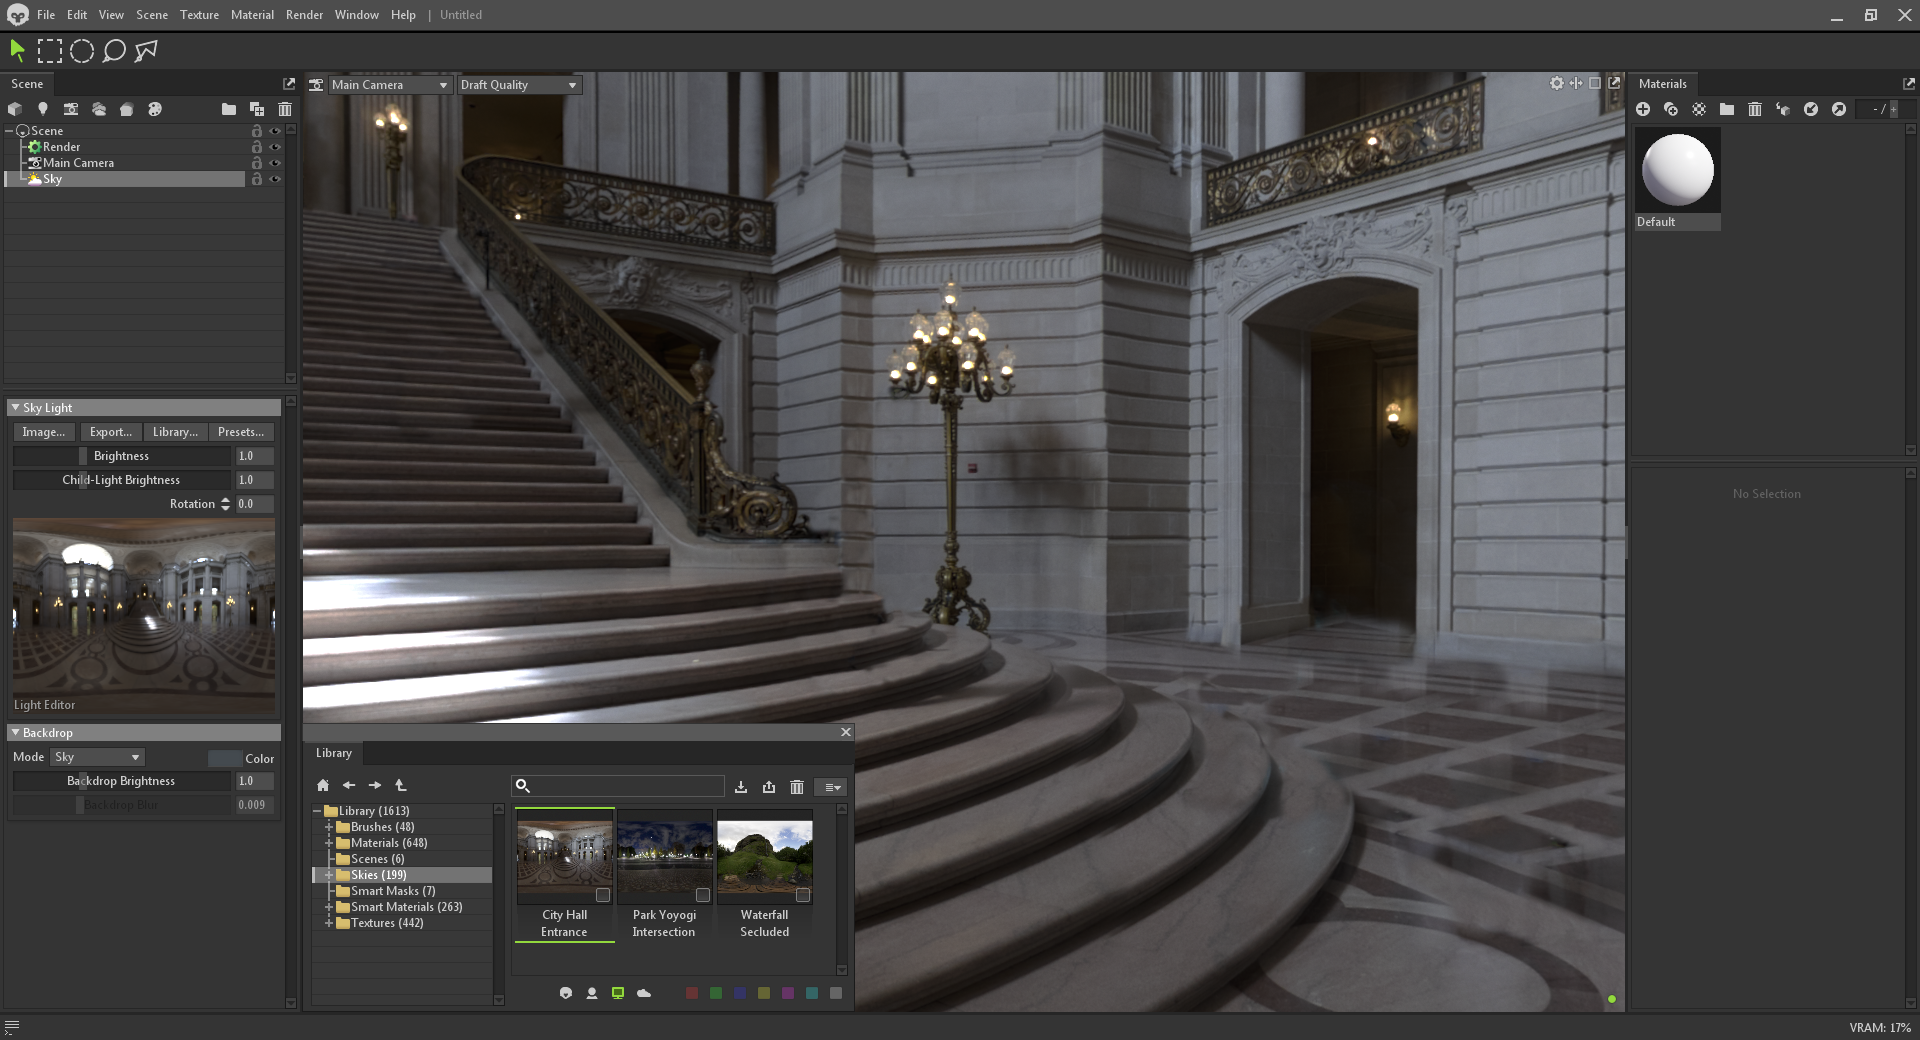Click the Presets... button
The width and height of the screenshot is (1920, 1040).
click(x=241, y=432)
